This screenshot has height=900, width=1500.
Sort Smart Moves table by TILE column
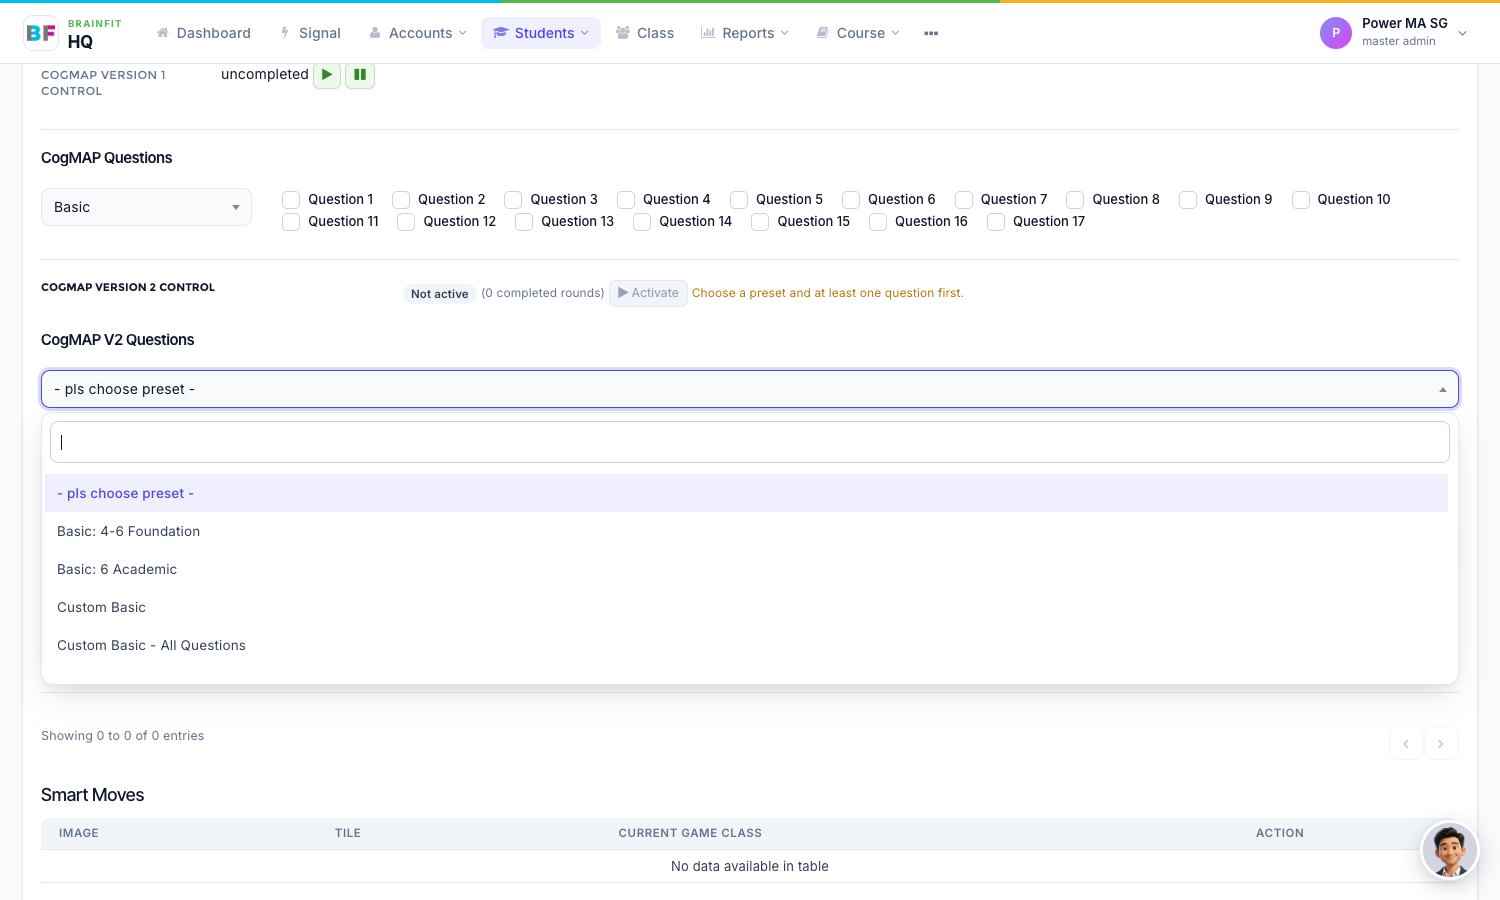[348, 833]
